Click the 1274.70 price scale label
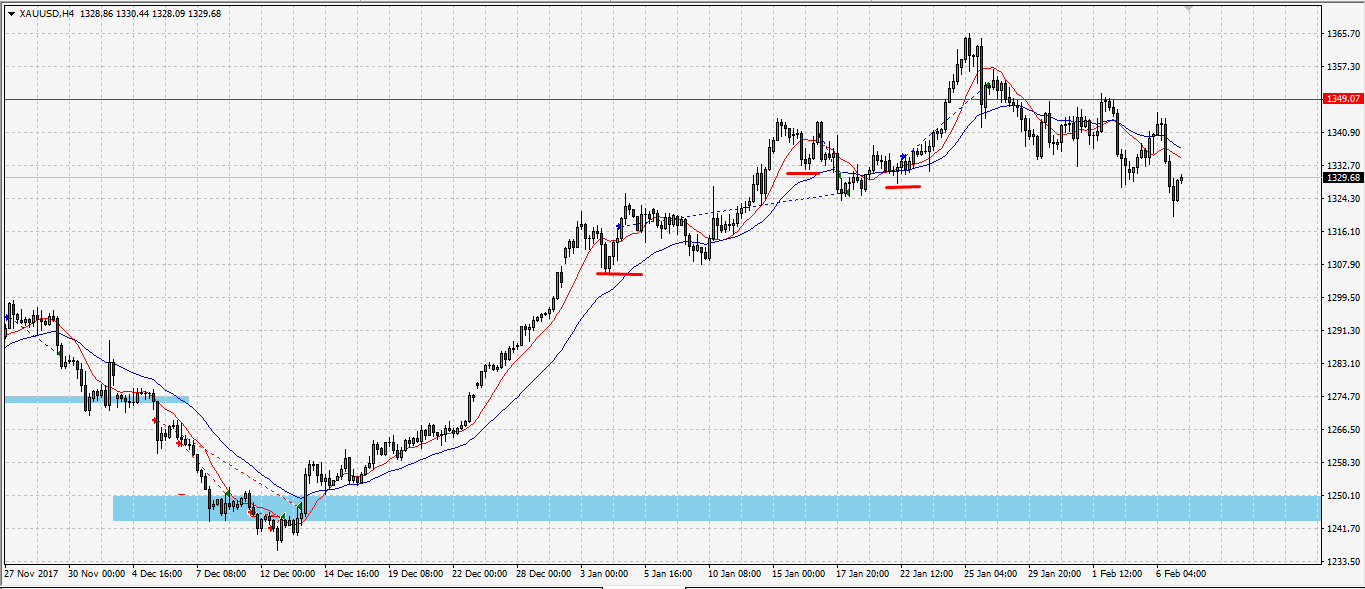 (x=1343, y=396)
